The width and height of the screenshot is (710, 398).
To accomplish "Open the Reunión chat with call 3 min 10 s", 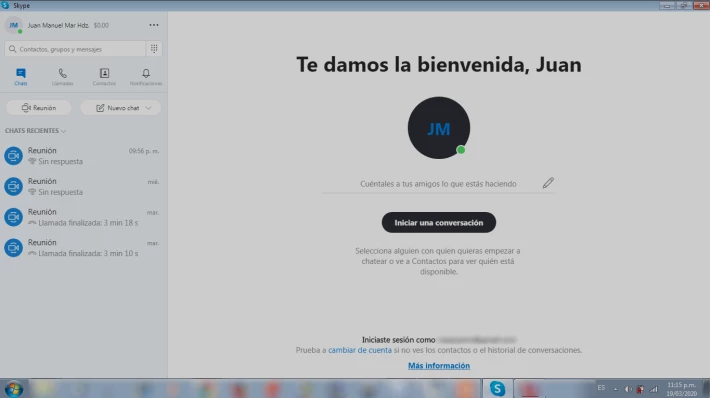I will 83,248.
